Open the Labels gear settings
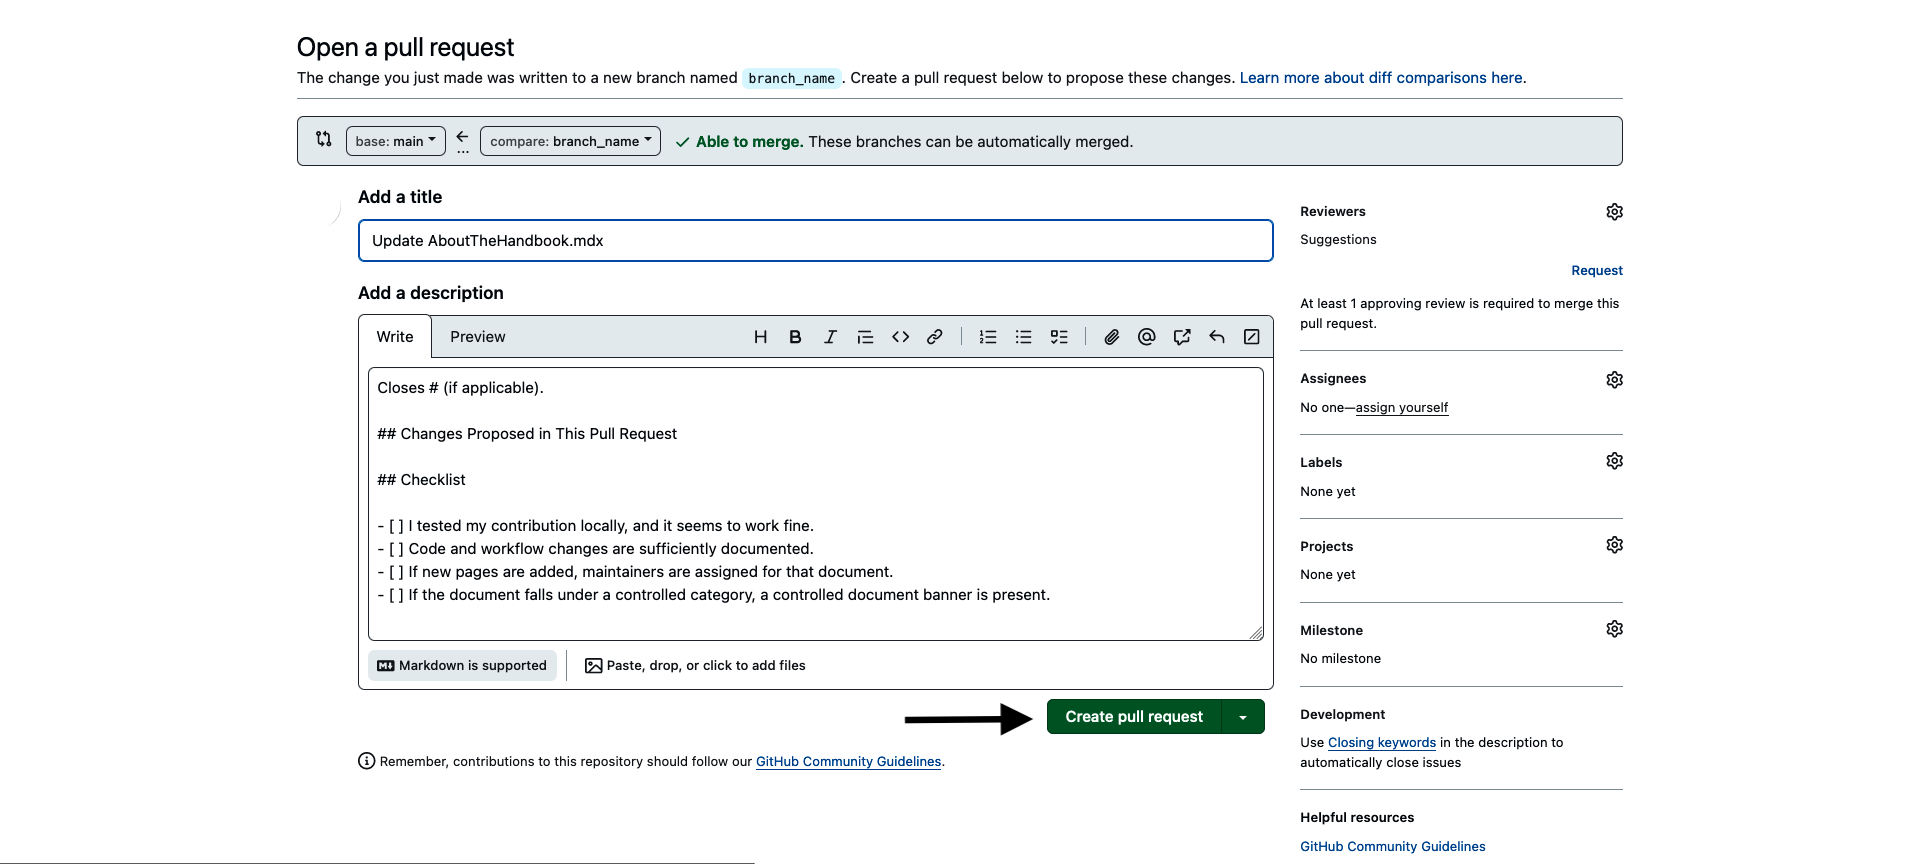The height and width of the screenshot is (864, 1920). [x=1614, y=461]
